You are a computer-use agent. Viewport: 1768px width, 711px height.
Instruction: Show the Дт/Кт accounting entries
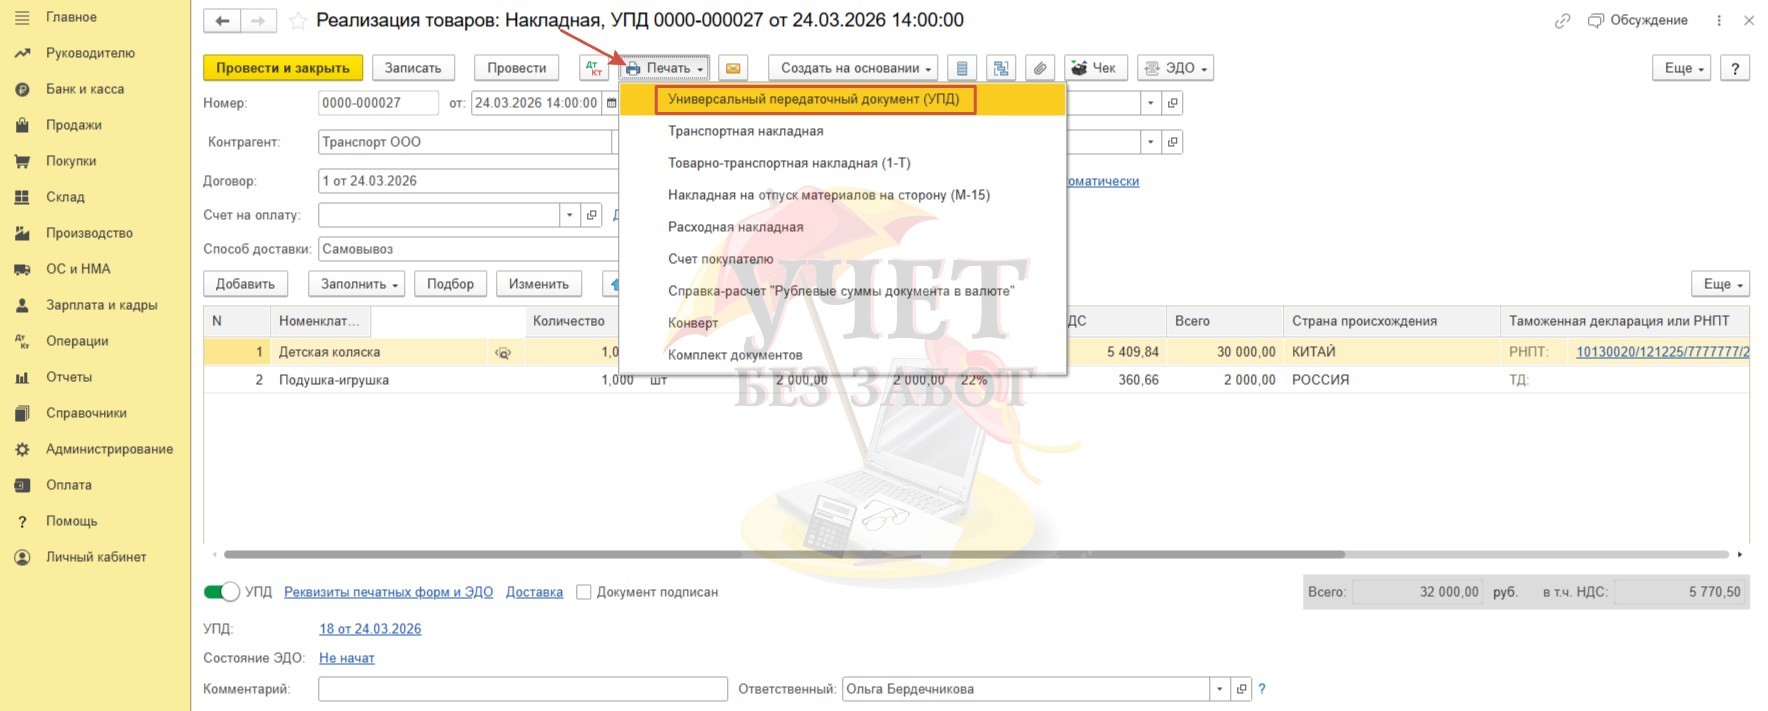point(594,68)
